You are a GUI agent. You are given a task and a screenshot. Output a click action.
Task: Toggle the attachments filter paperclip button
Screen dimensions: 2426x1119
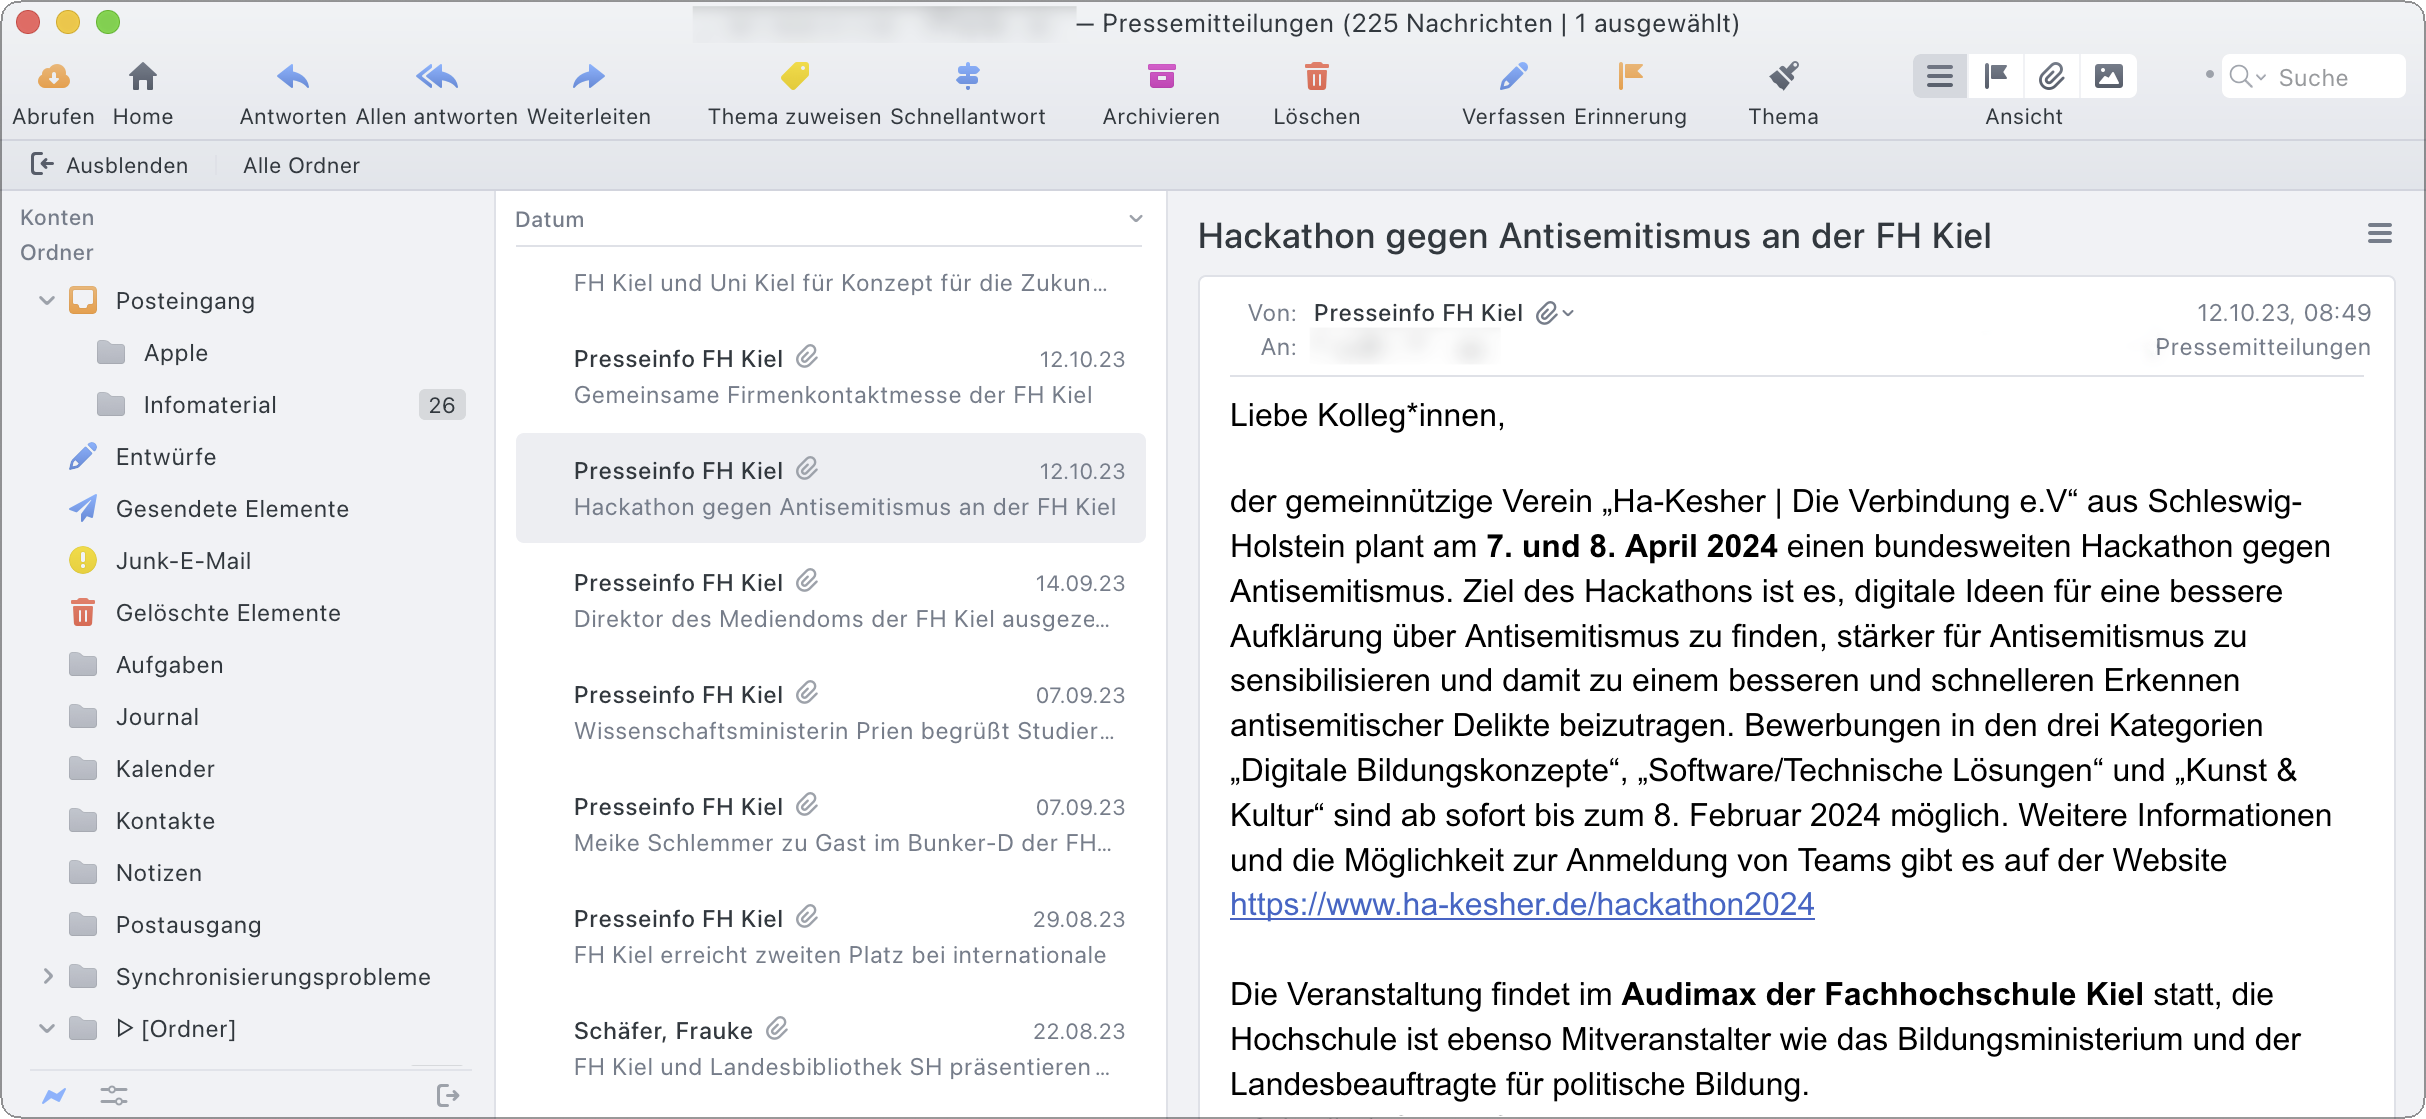click(x=2052, y=77)
